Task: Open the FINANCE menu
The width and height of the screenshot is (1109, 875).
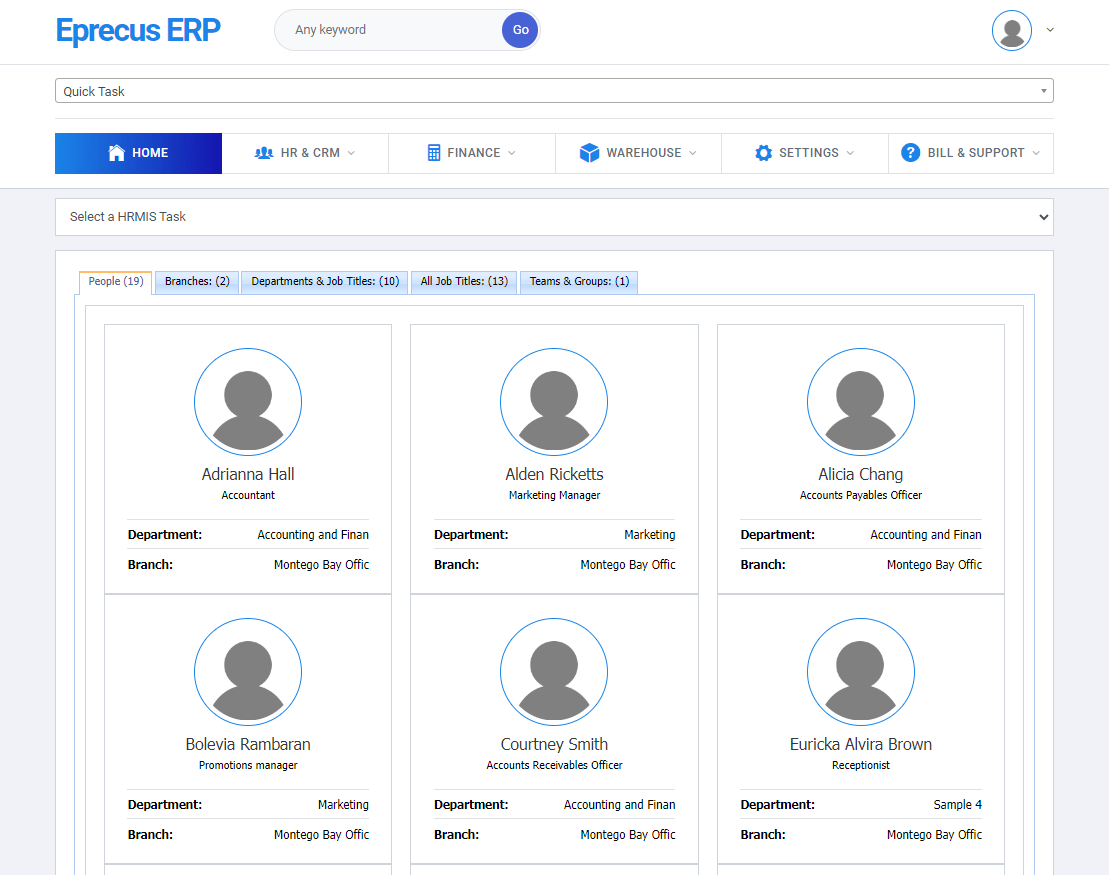Action: (x=472, y=153)
